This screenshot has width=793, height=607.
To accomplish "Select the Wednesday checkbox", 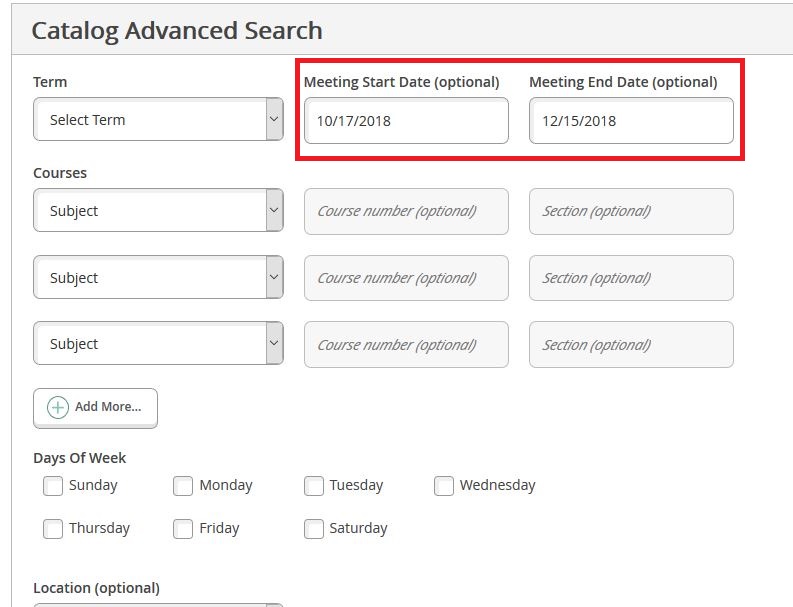I will [444, 486].
